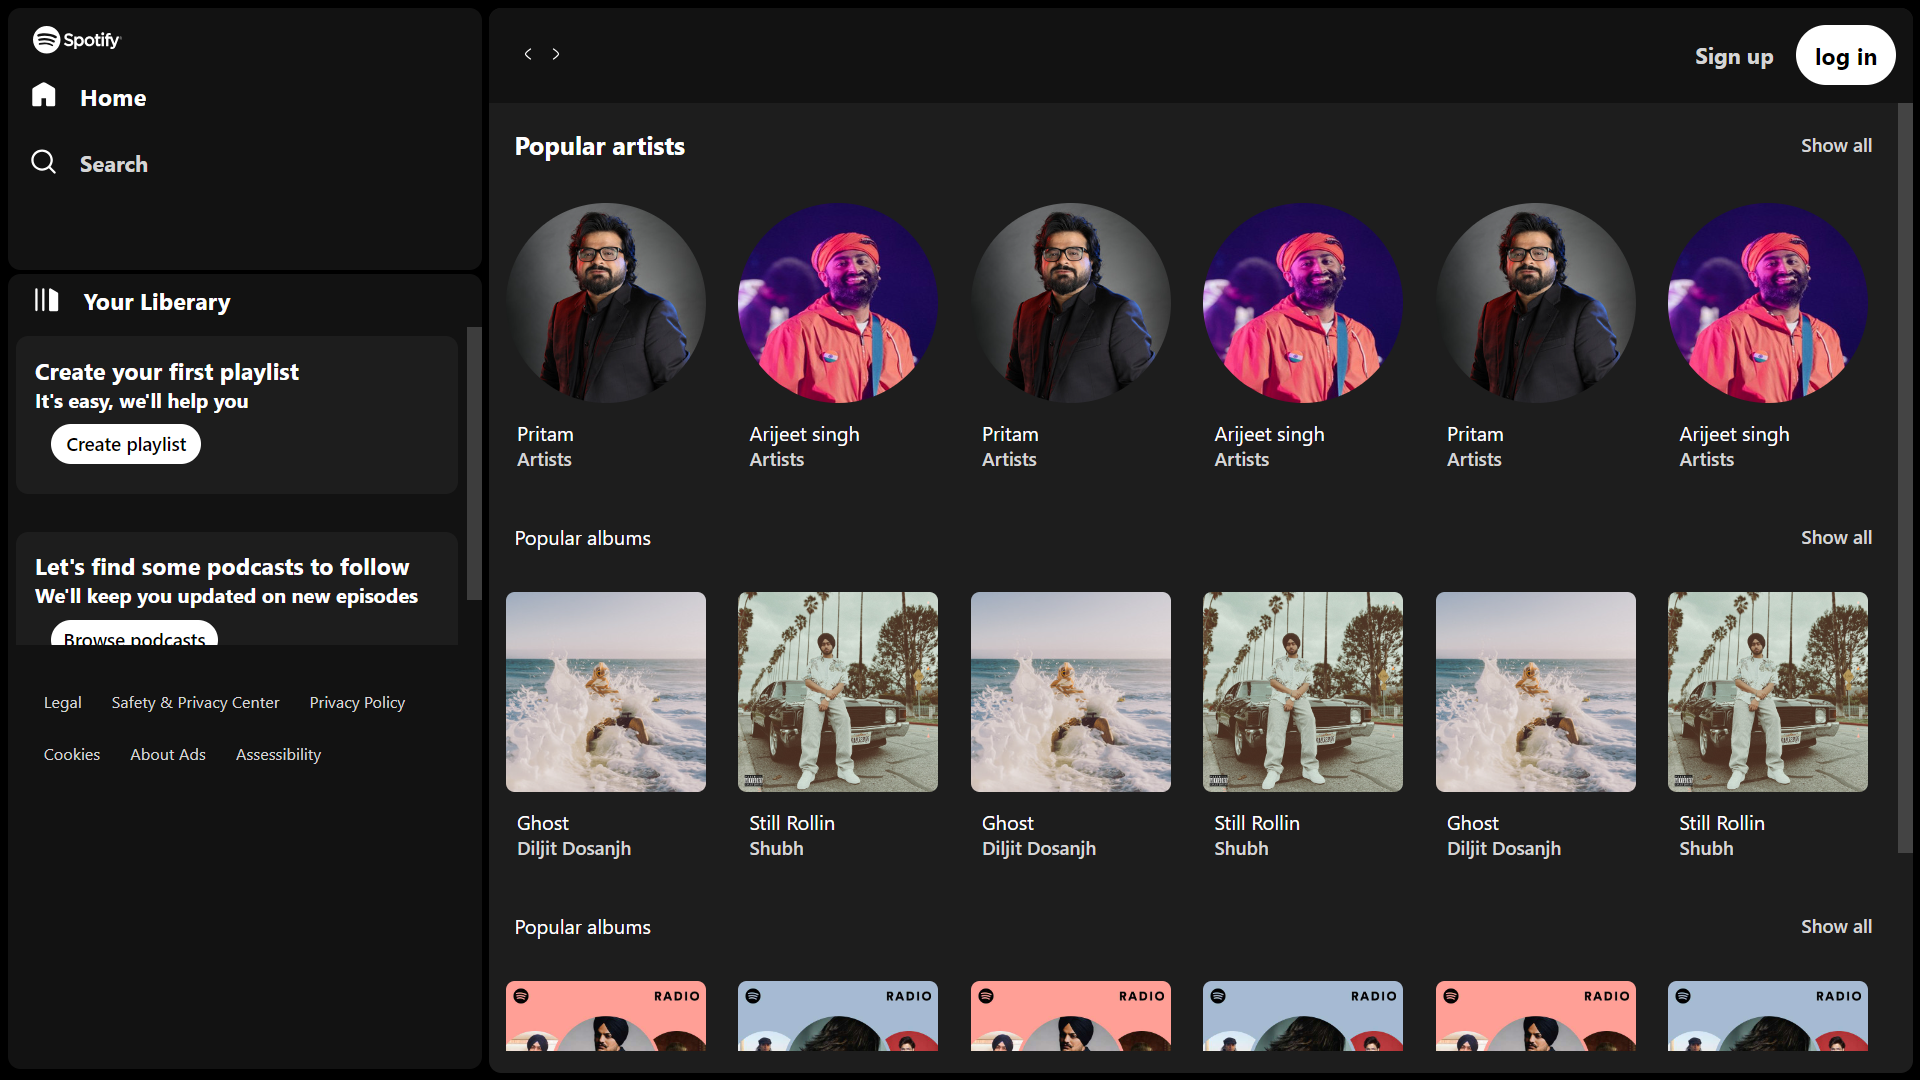The image size is (1920, 1080).
Task: Show all in first Popular albums row
Action: 1836,538
